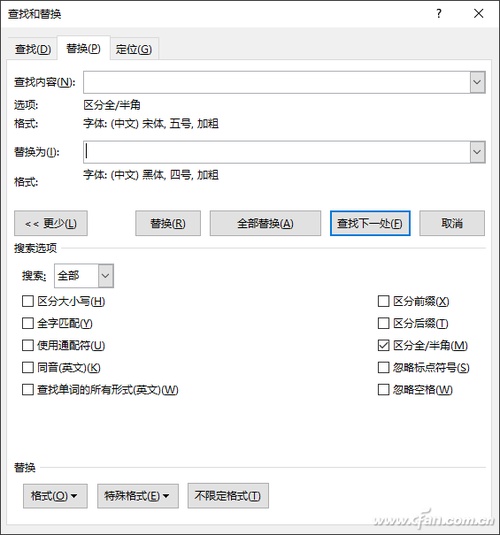Click the help question mark icon
This screenshot has height=535, width=500.
[x=439, y=14]
